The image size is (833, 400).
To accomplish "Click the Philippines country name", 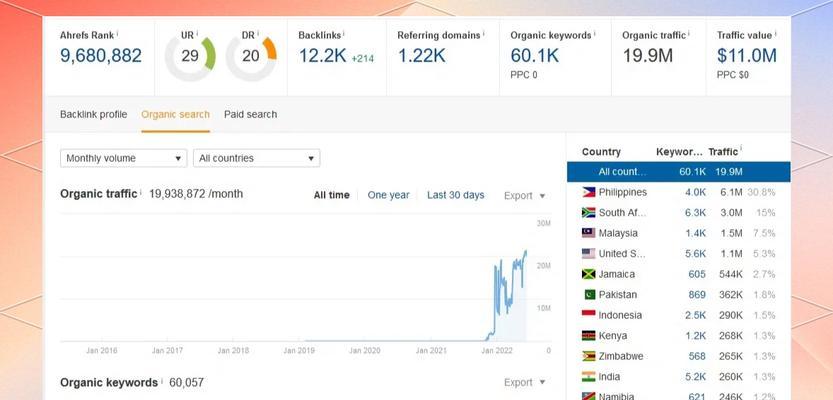I will click(x=623, y=192).
